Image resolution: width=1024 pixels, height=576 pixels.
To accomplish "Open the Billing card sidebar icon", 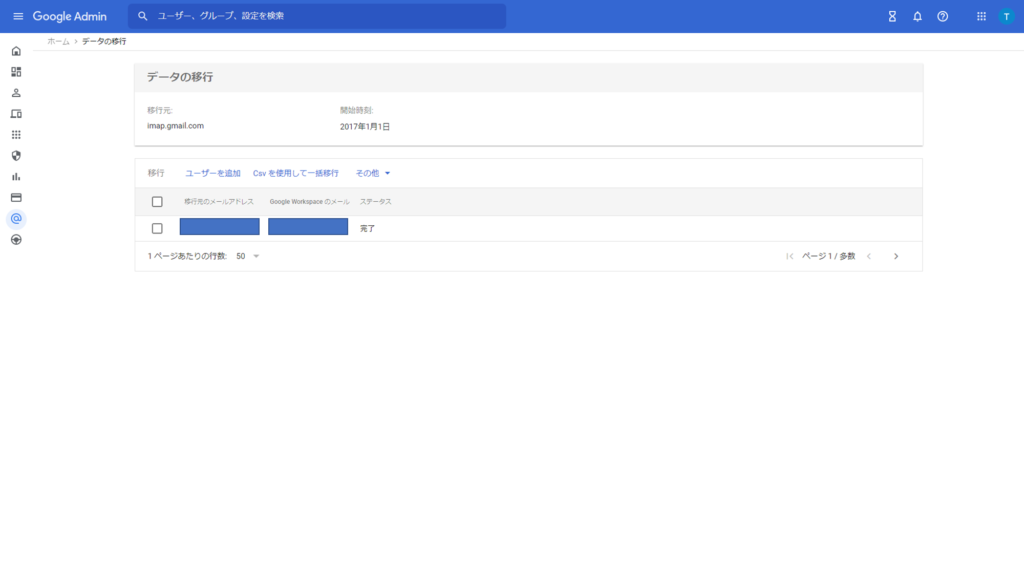I will (16, 197).
